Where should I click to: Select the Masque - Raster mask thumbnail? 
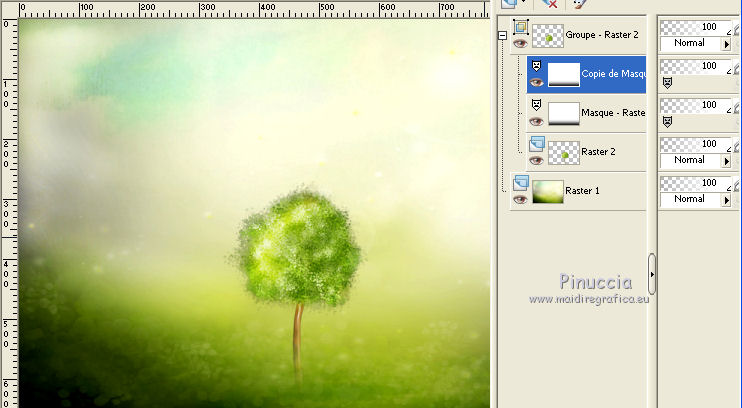pos(564,114)
